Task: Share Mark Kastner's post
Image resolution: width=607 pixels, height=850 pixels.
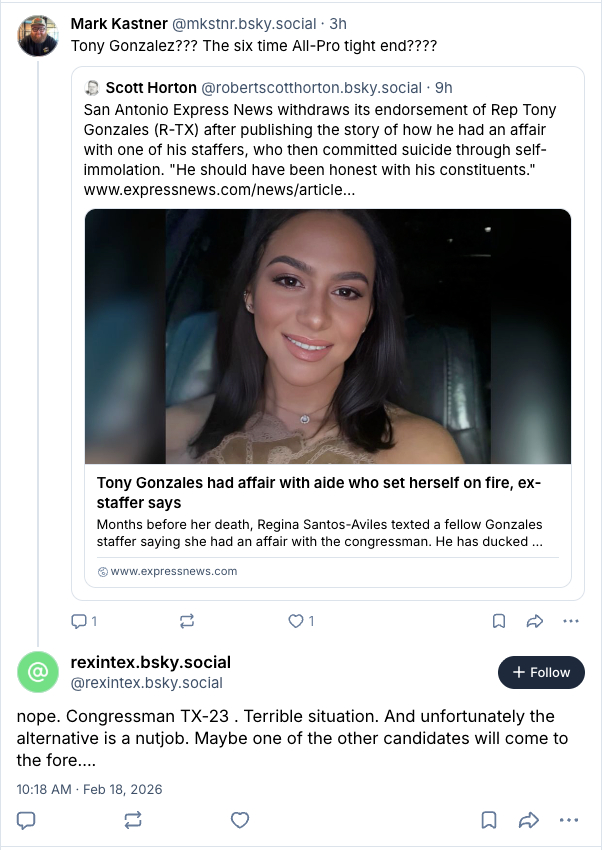Action: pos(534,621)
